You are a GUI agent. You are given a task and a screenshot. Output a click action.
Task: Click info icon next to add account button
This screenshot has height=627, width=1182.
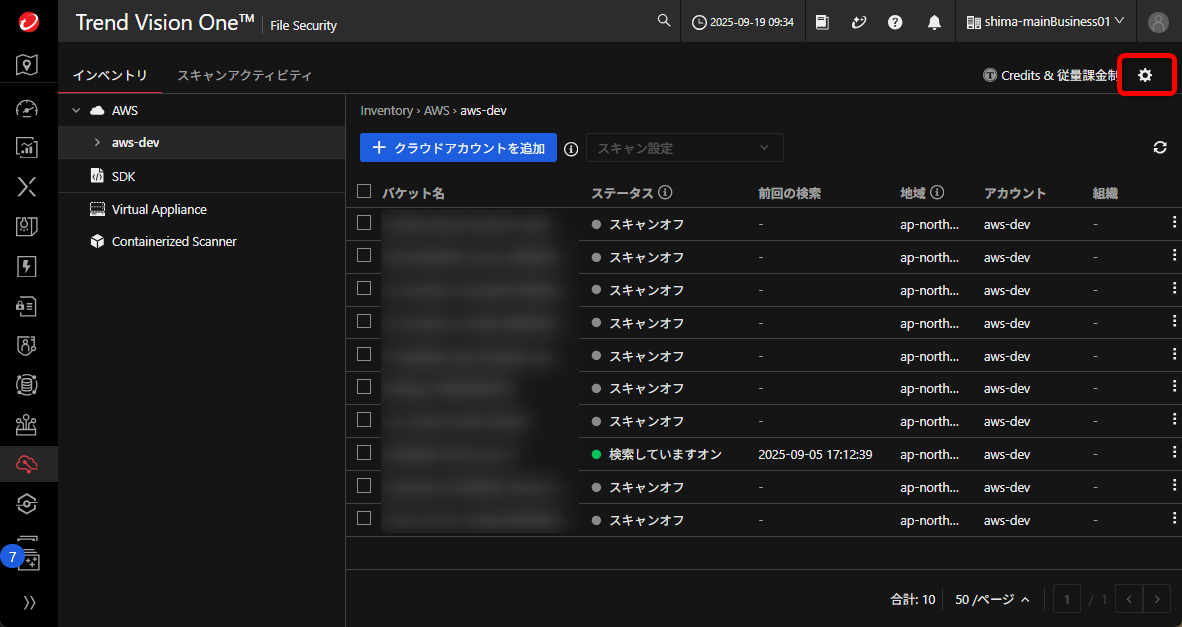(571, 148)
